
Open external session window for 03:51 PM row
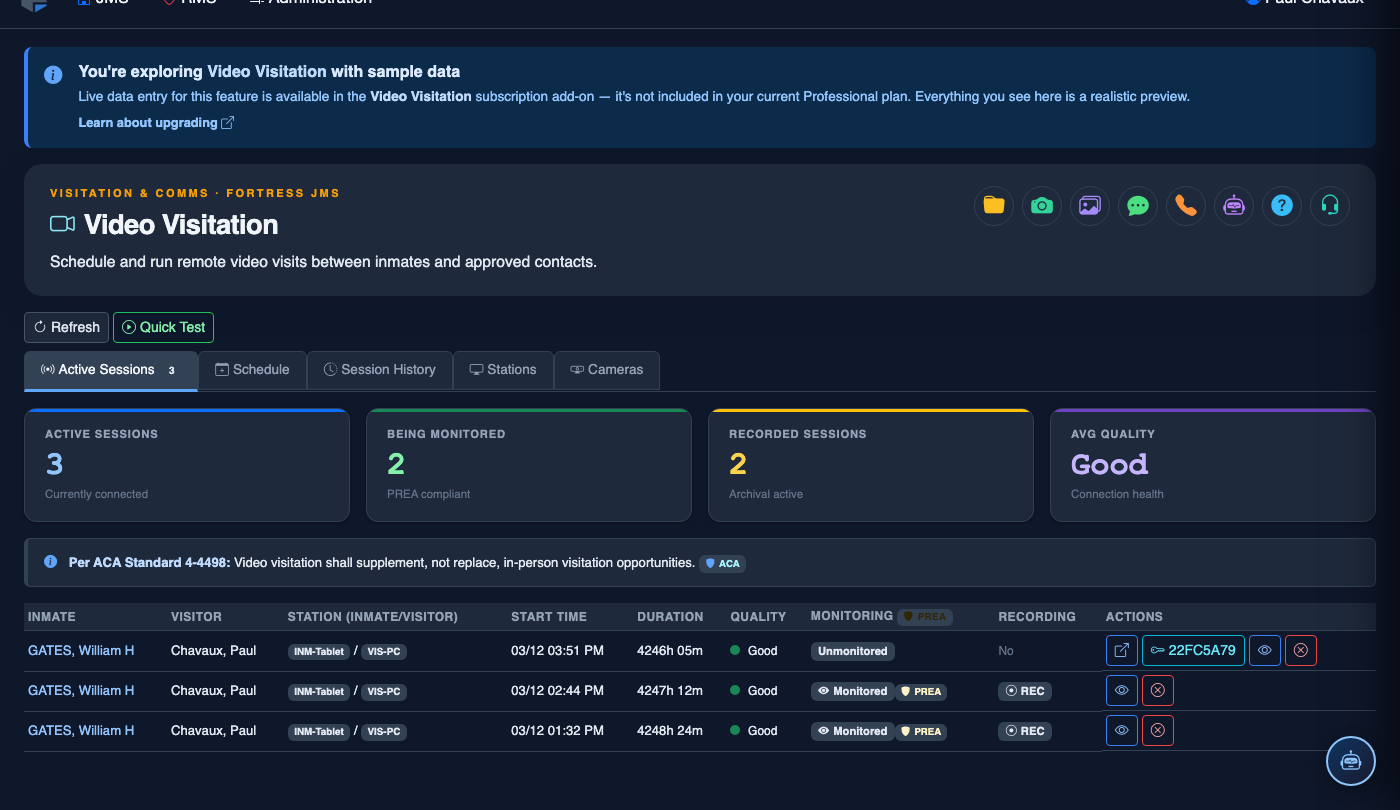1122,651
